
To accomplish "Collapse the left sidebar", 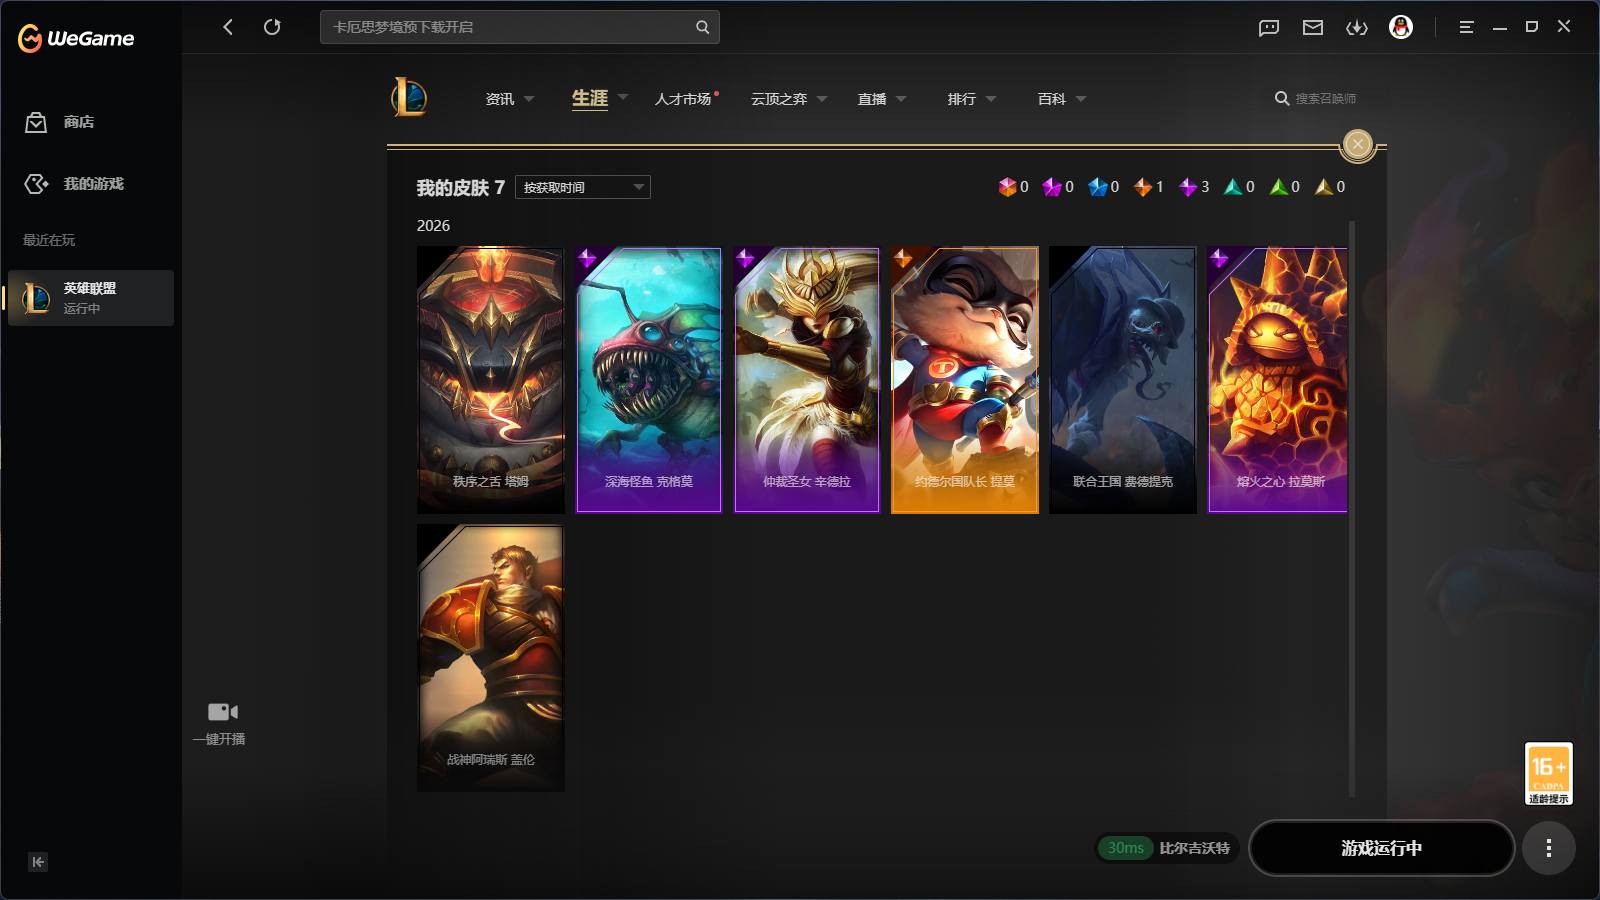I will (38, 862).
